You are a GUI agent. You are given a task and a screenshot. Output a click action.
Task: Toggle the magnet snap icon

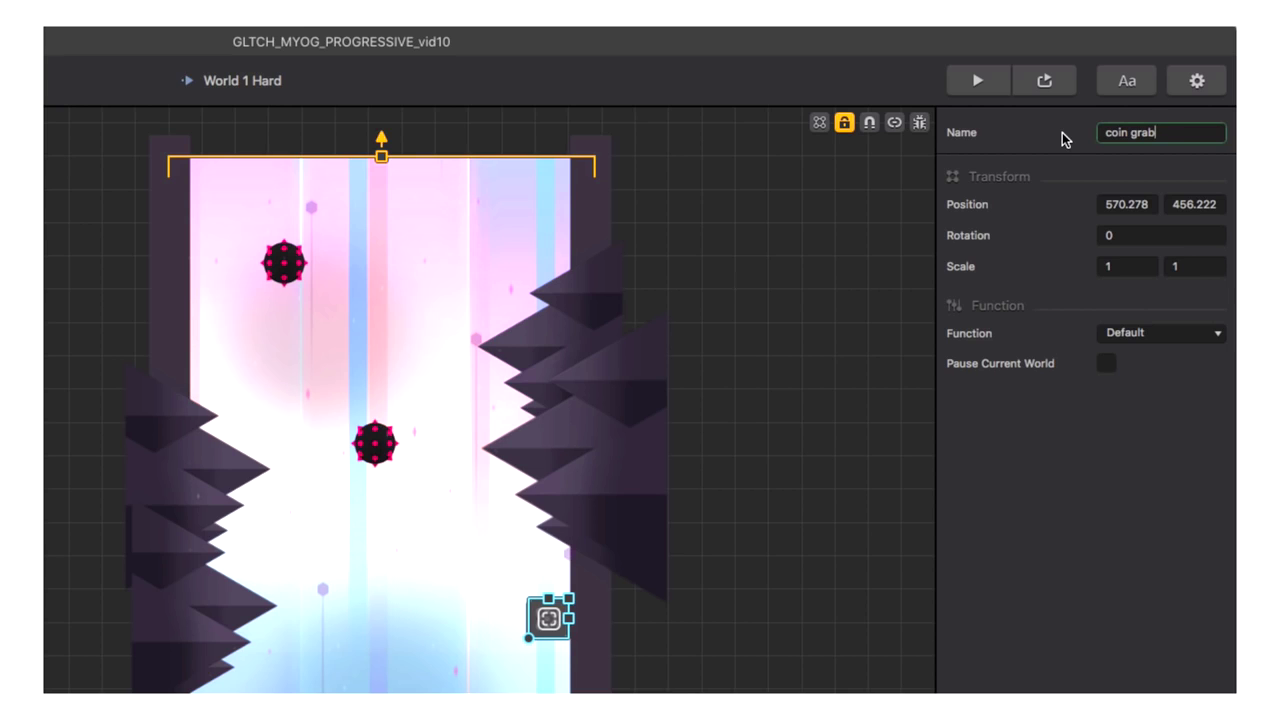[x=870, y=122]
